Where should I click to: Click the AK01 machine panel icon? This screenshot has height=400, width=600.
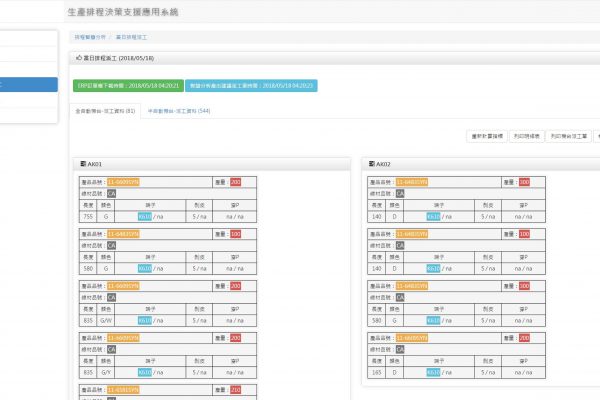coord(83,164)
